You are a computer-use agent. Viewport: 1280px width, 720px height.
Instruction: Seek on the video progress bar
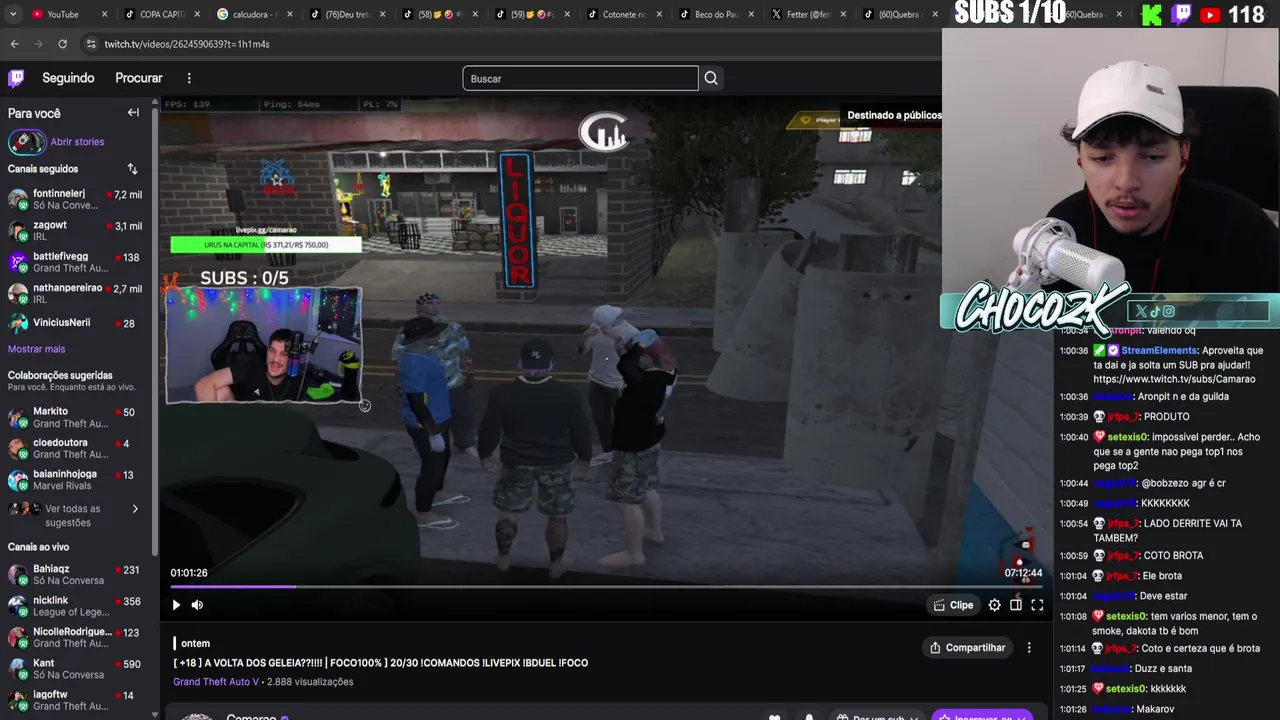(x=606, y=587)
